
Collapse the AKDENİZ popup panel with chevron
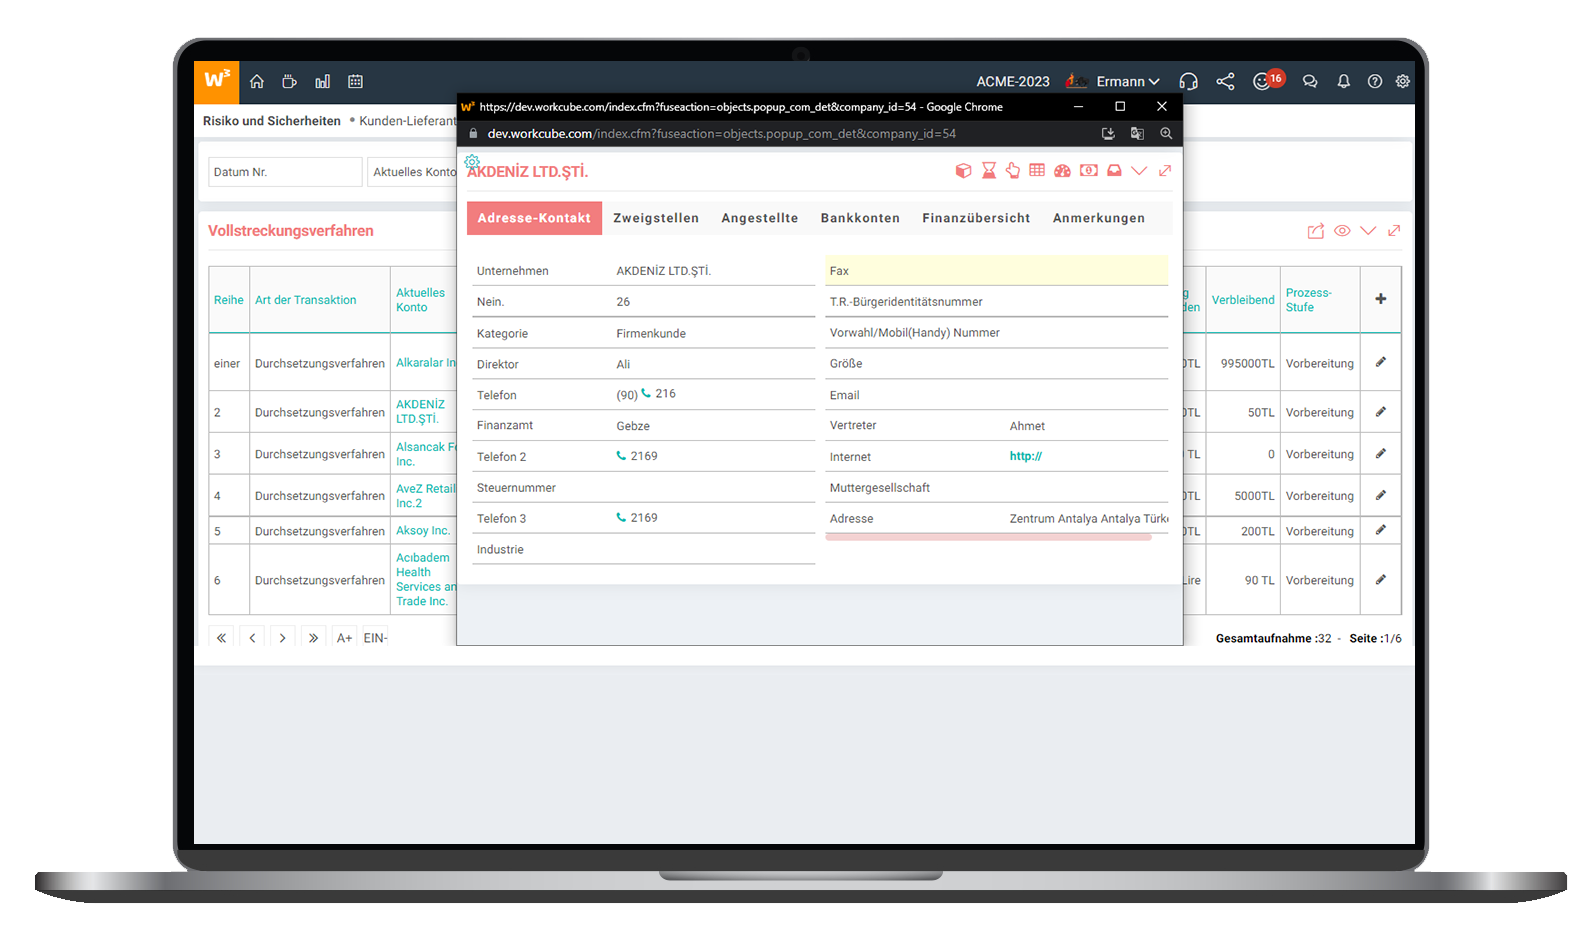[1139, 171]
